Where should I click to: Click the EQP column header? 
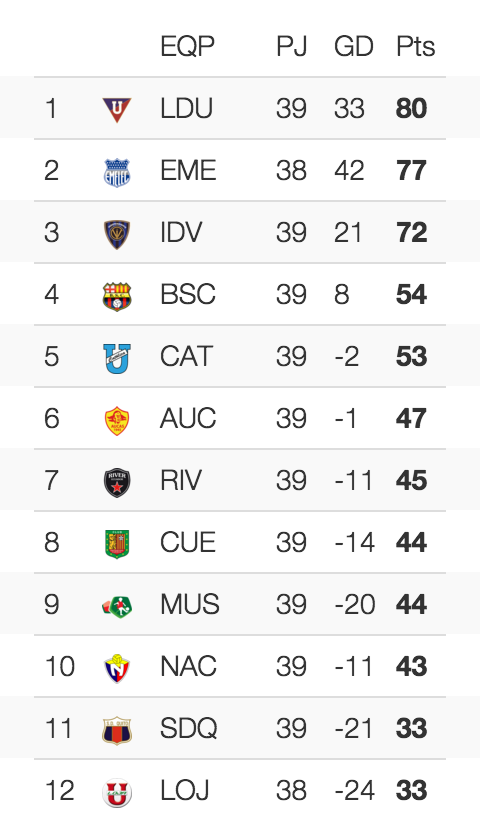click(187, 46)
